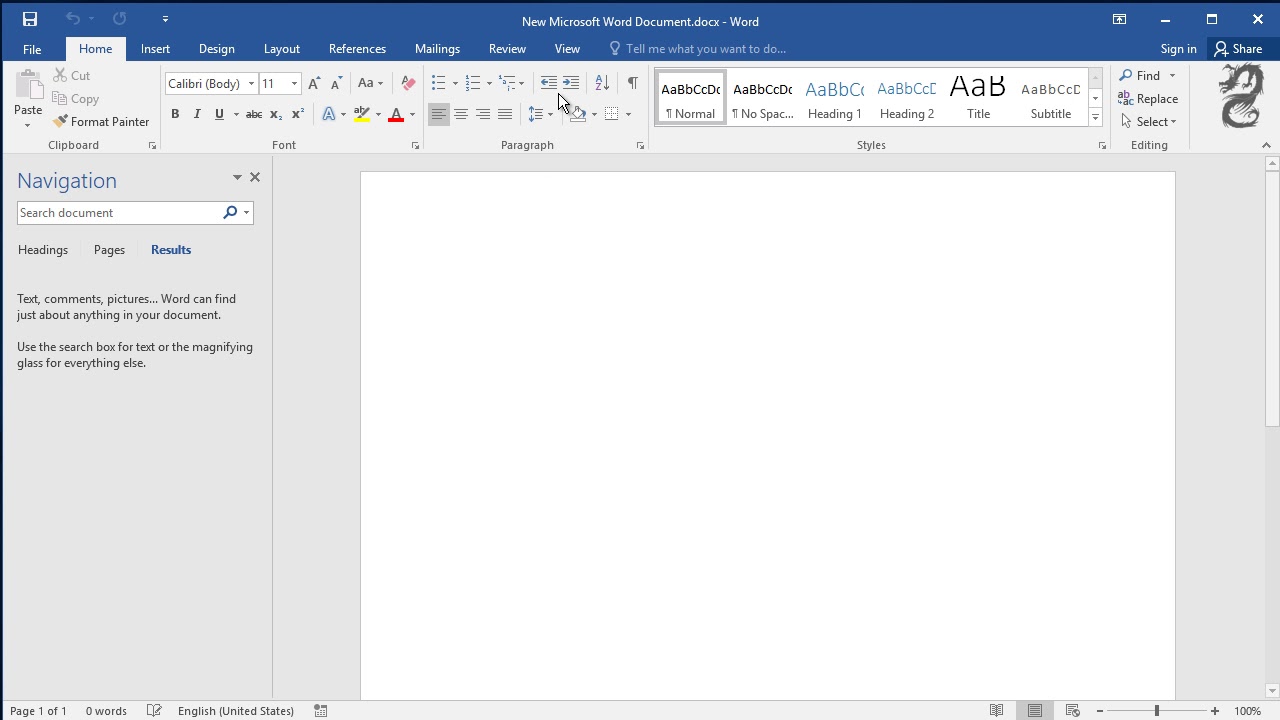This screenshot has width=1280, height=720.
Task: Click the Copy button
Action: 76,99
